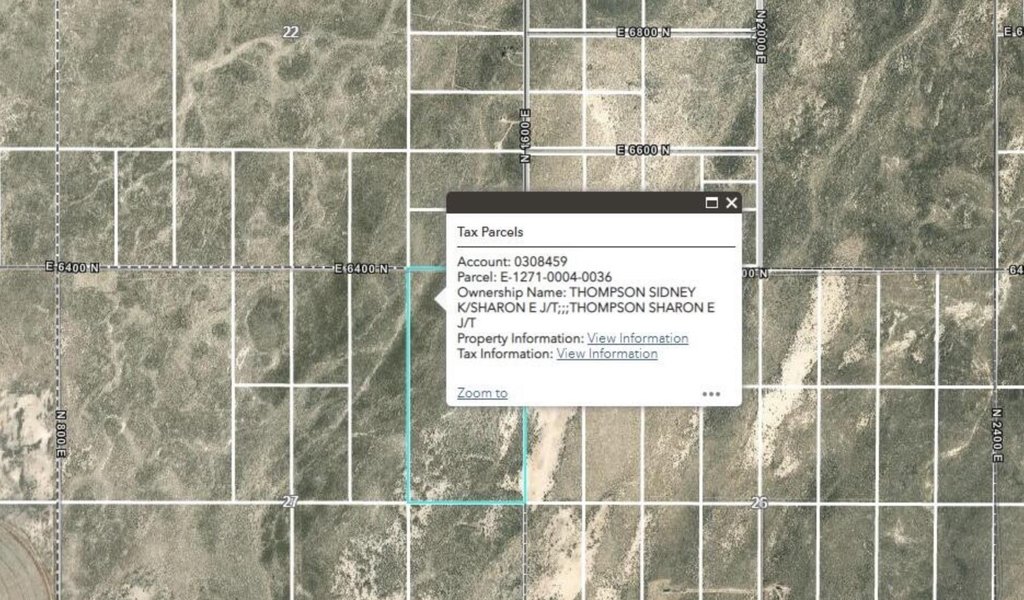Viewport: 1024px width, 600px height.
Task: Click the section 22 map label
Action: [x=291, y=32]
